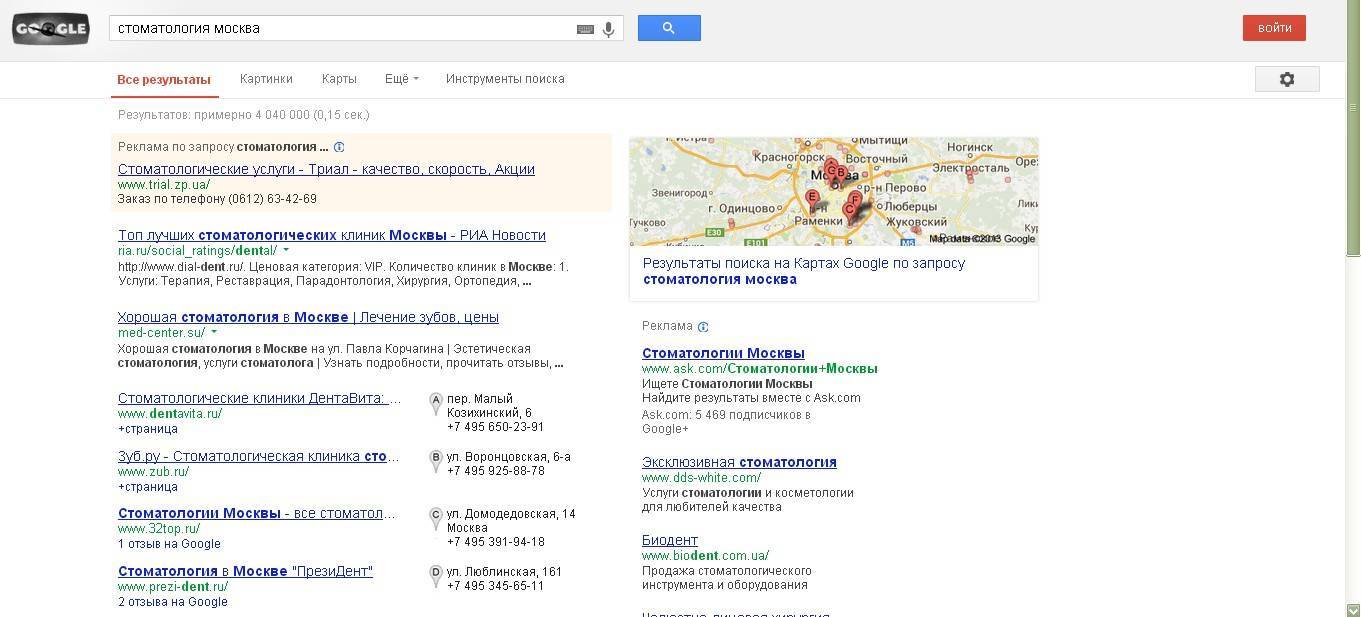Open the on-screen keyboard icon in search box
This screenshot has width=1361, height=617.
[x=586, y=29]
